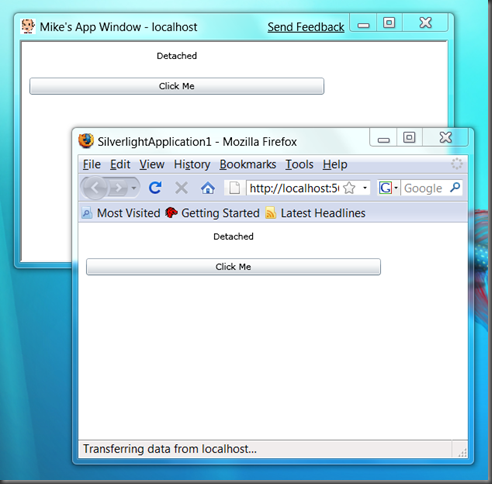
Task: Close the Firefox window
Action: coord(446,138)
